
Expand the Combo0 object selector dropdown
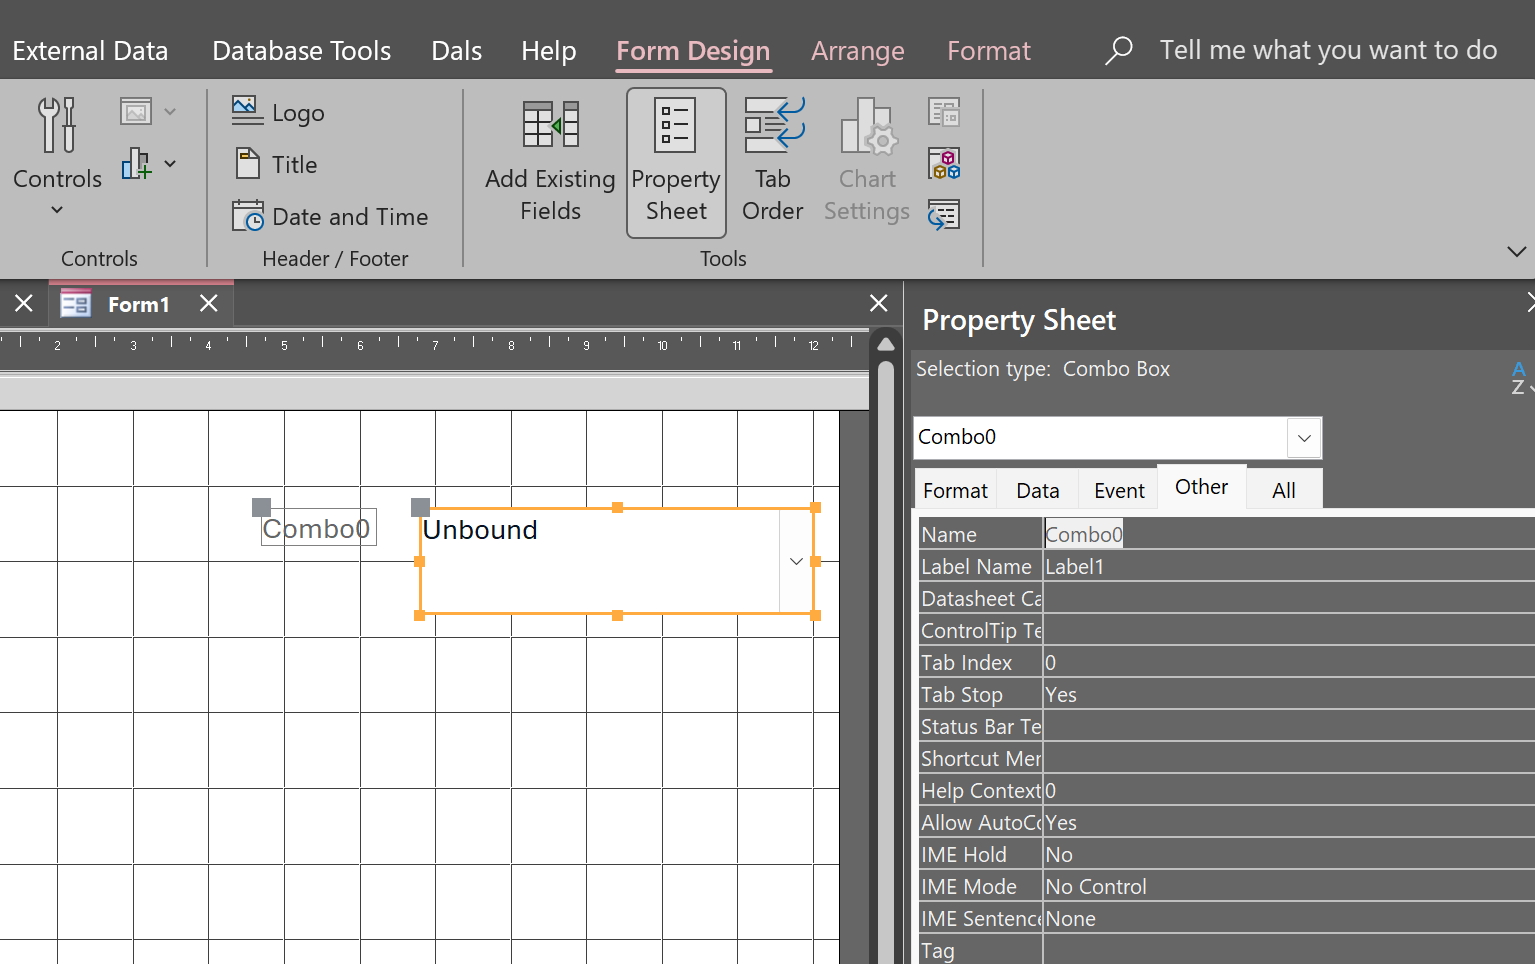[1304, 438]
